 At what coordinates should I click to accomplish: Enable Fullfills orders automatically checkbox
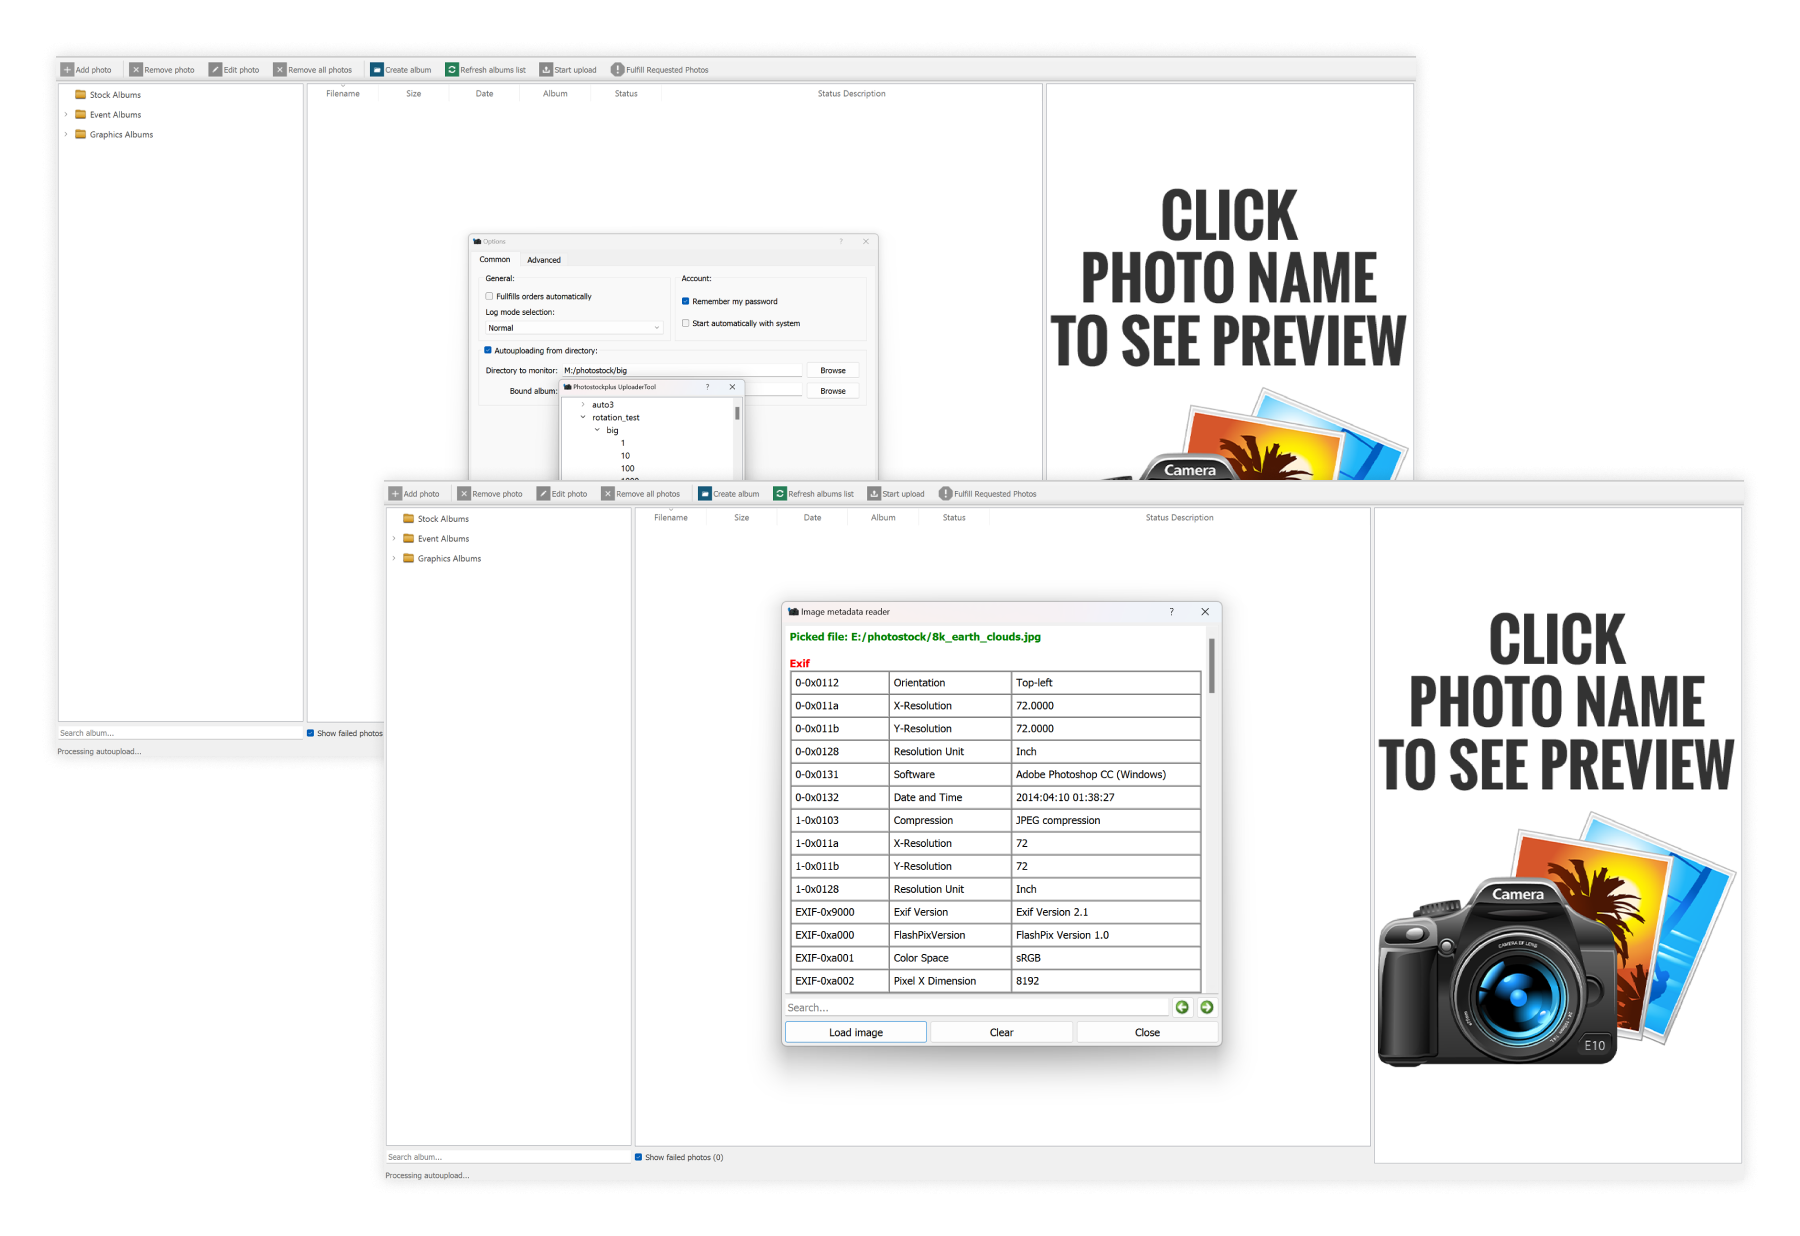pyautogui.click(x=489, y=296)
